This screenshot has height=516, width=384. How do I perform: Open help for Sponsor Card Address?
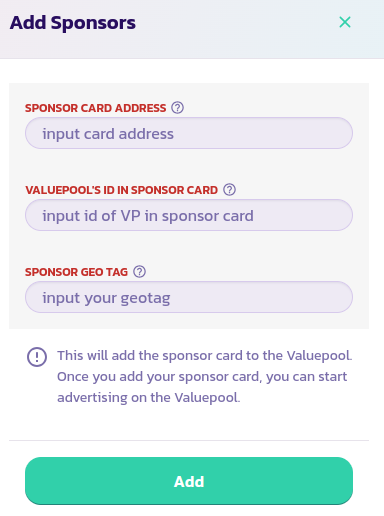177,108
